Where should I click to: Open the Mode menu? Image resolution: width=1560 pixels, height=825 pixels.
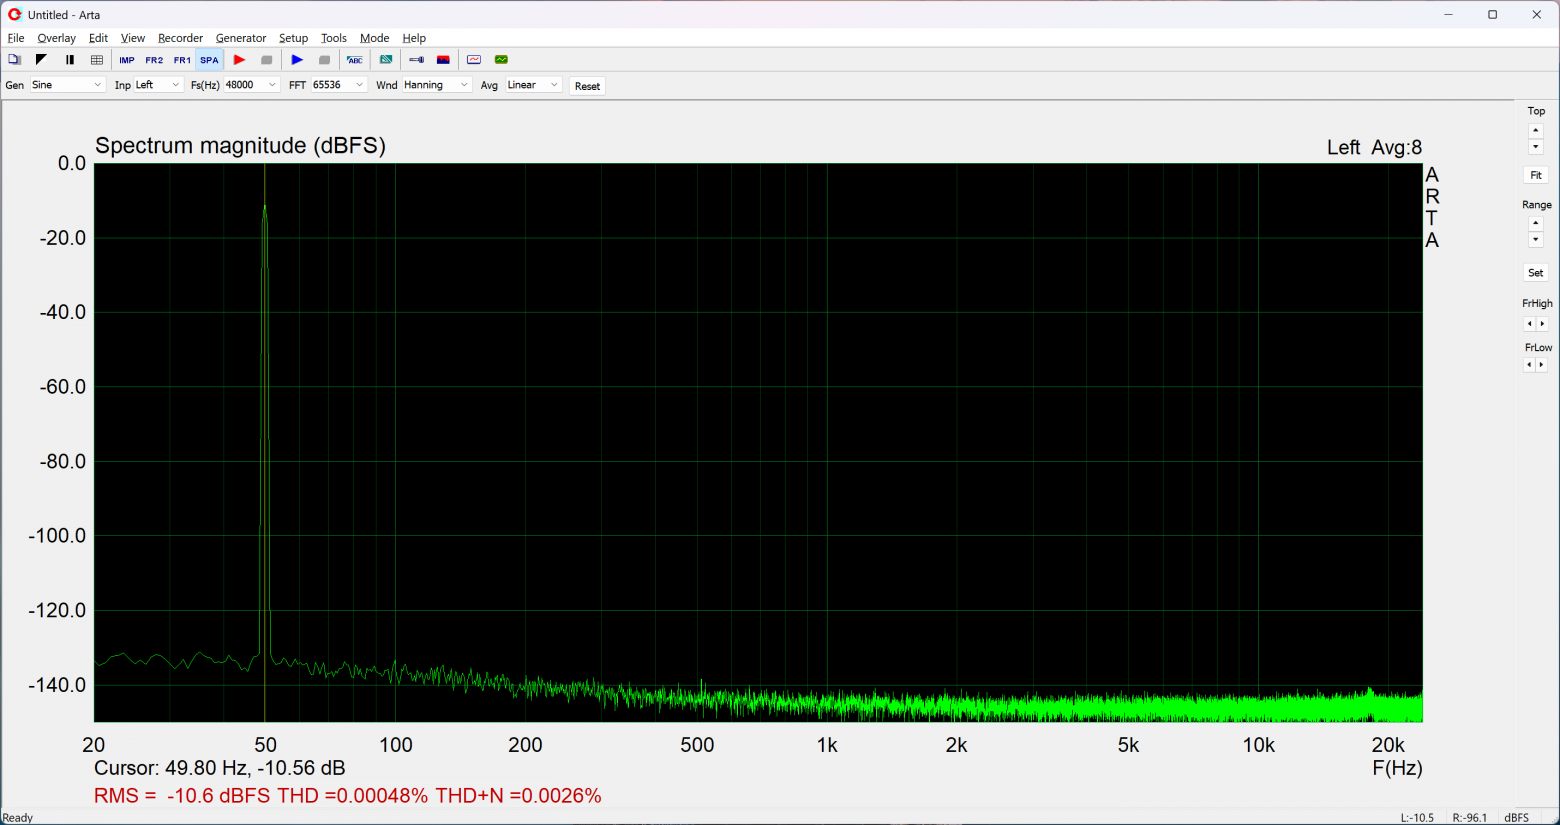(x=374, y=38)
